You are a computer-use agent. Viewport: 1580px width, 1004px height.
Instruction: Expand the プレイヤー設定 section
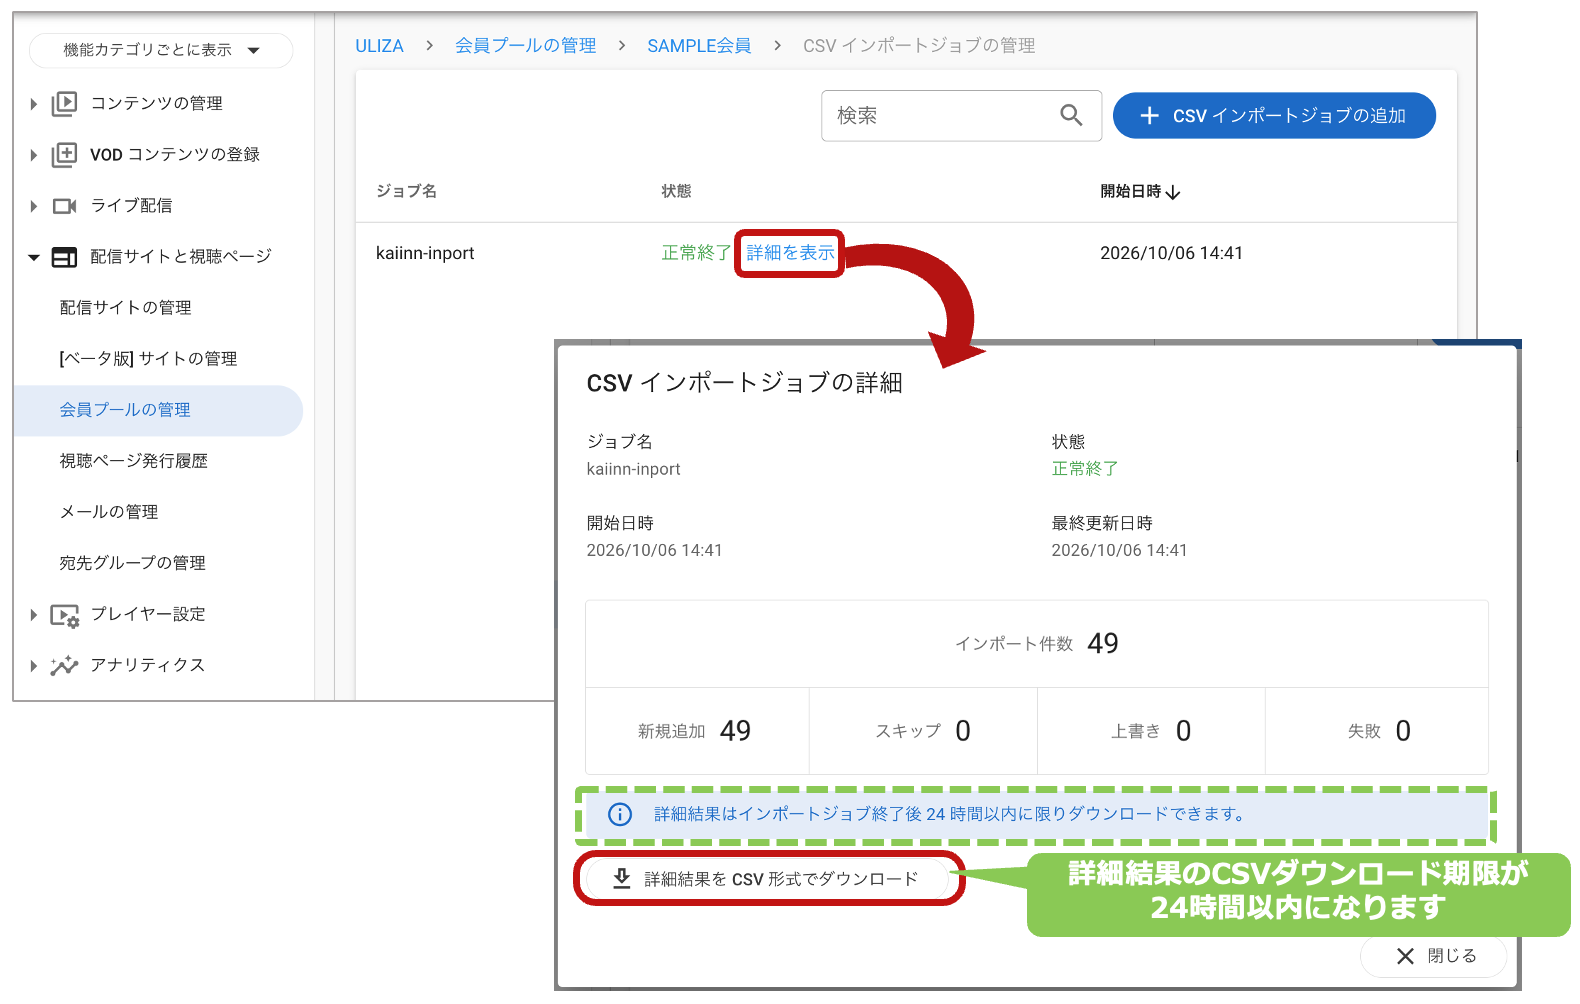[x=33, y=615]
